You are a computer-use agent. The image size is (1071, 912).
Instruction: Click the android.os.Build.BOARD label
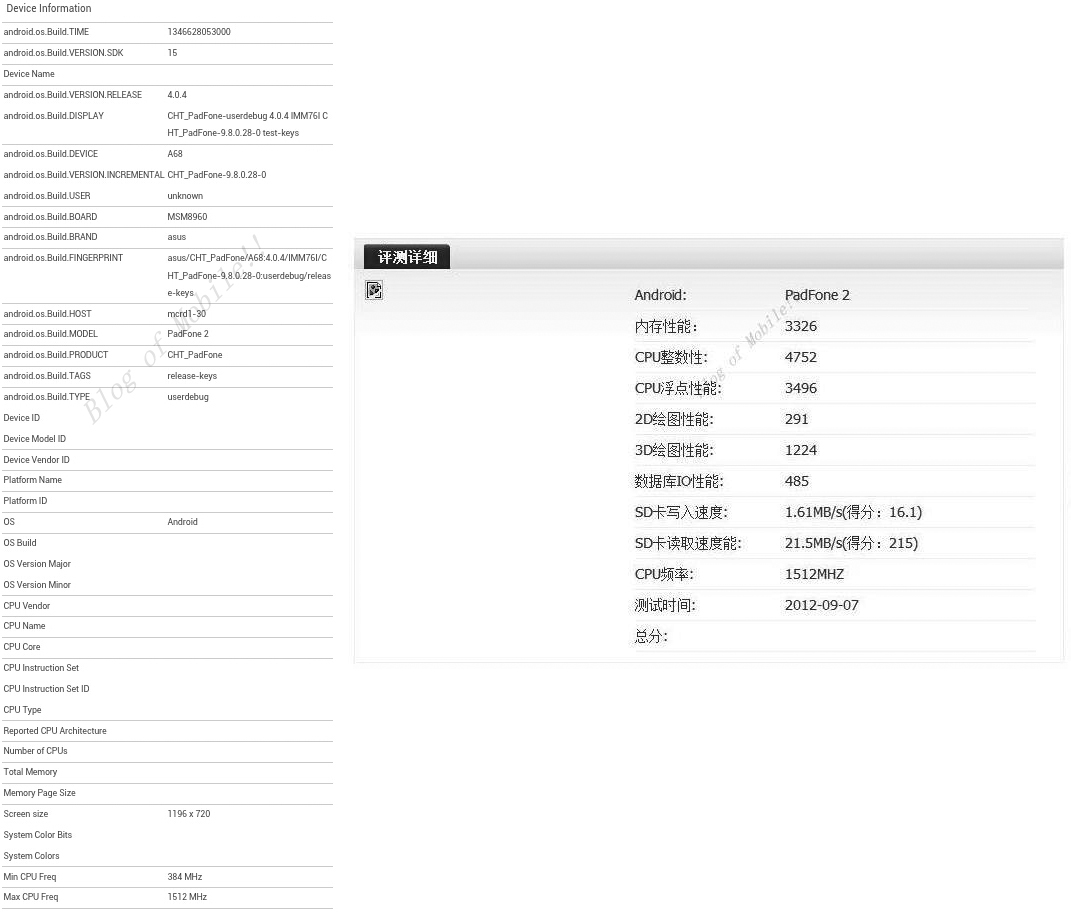tap(50, 217)
